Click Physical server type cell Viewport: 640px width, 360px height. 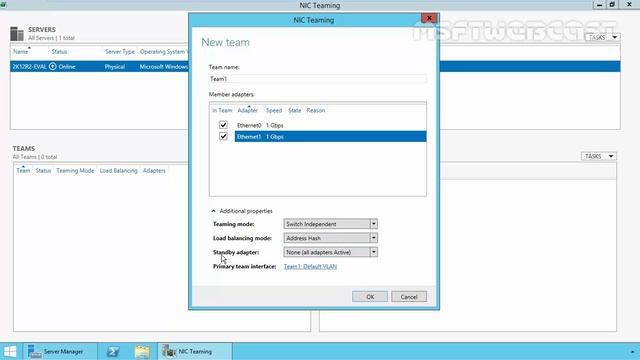click(x=115, y=67)
